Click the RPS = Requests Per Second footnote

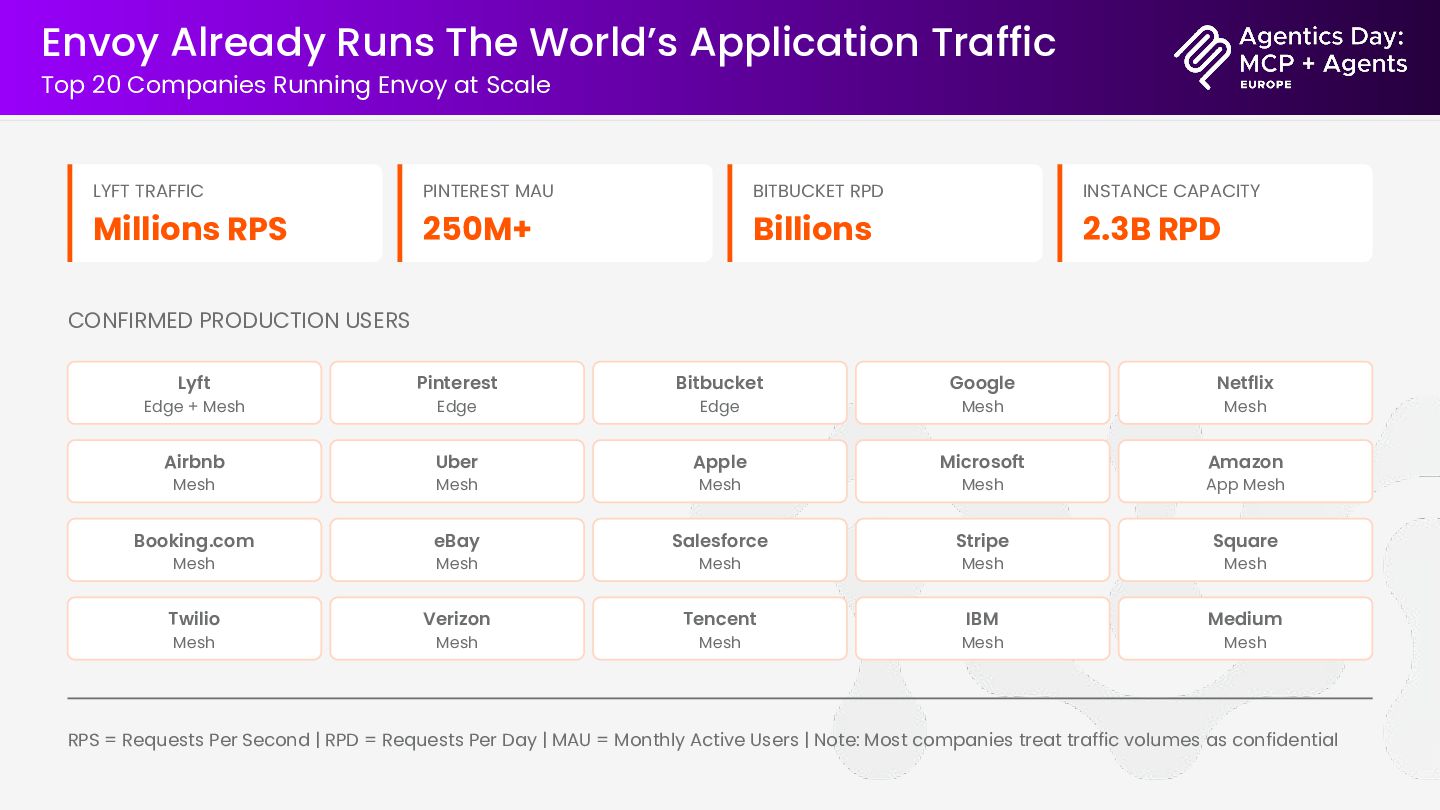703,740
